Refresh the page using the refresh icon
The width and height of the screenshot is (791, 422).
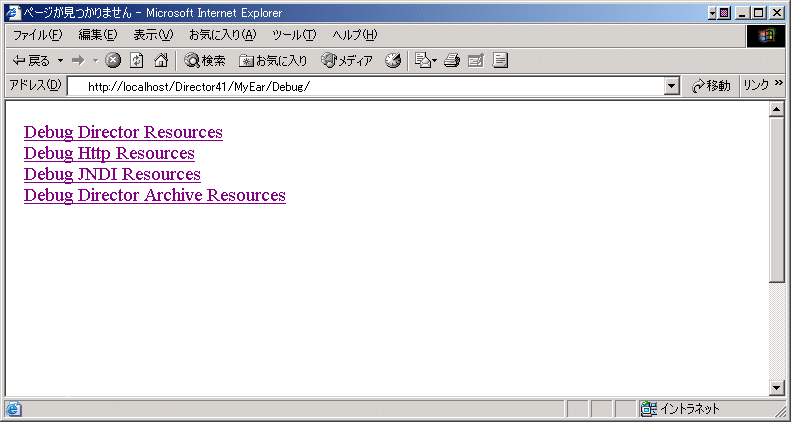pyautogui.click(x=137, y=61)
